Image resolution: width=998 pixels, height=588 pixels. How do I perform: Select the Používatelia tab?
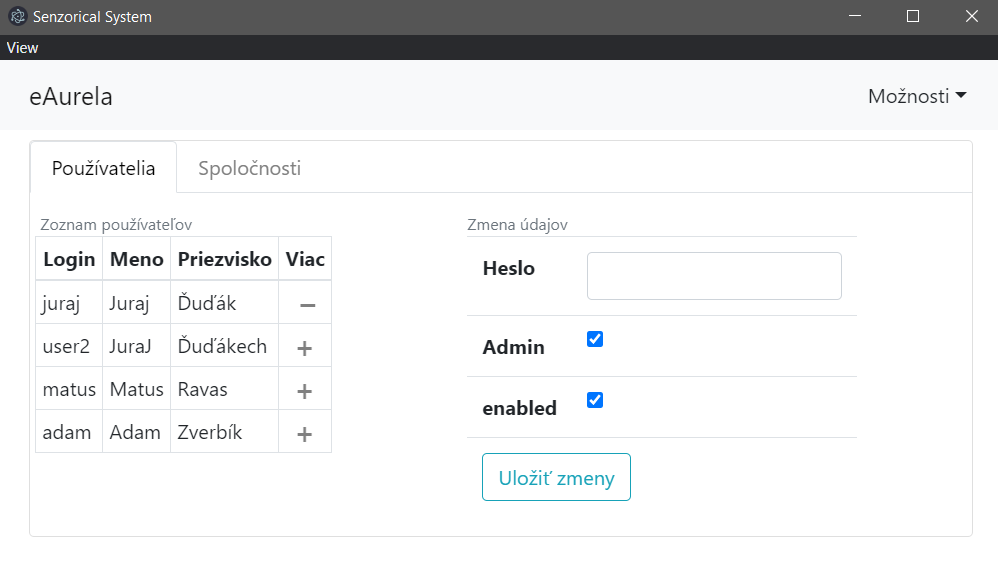104,168
